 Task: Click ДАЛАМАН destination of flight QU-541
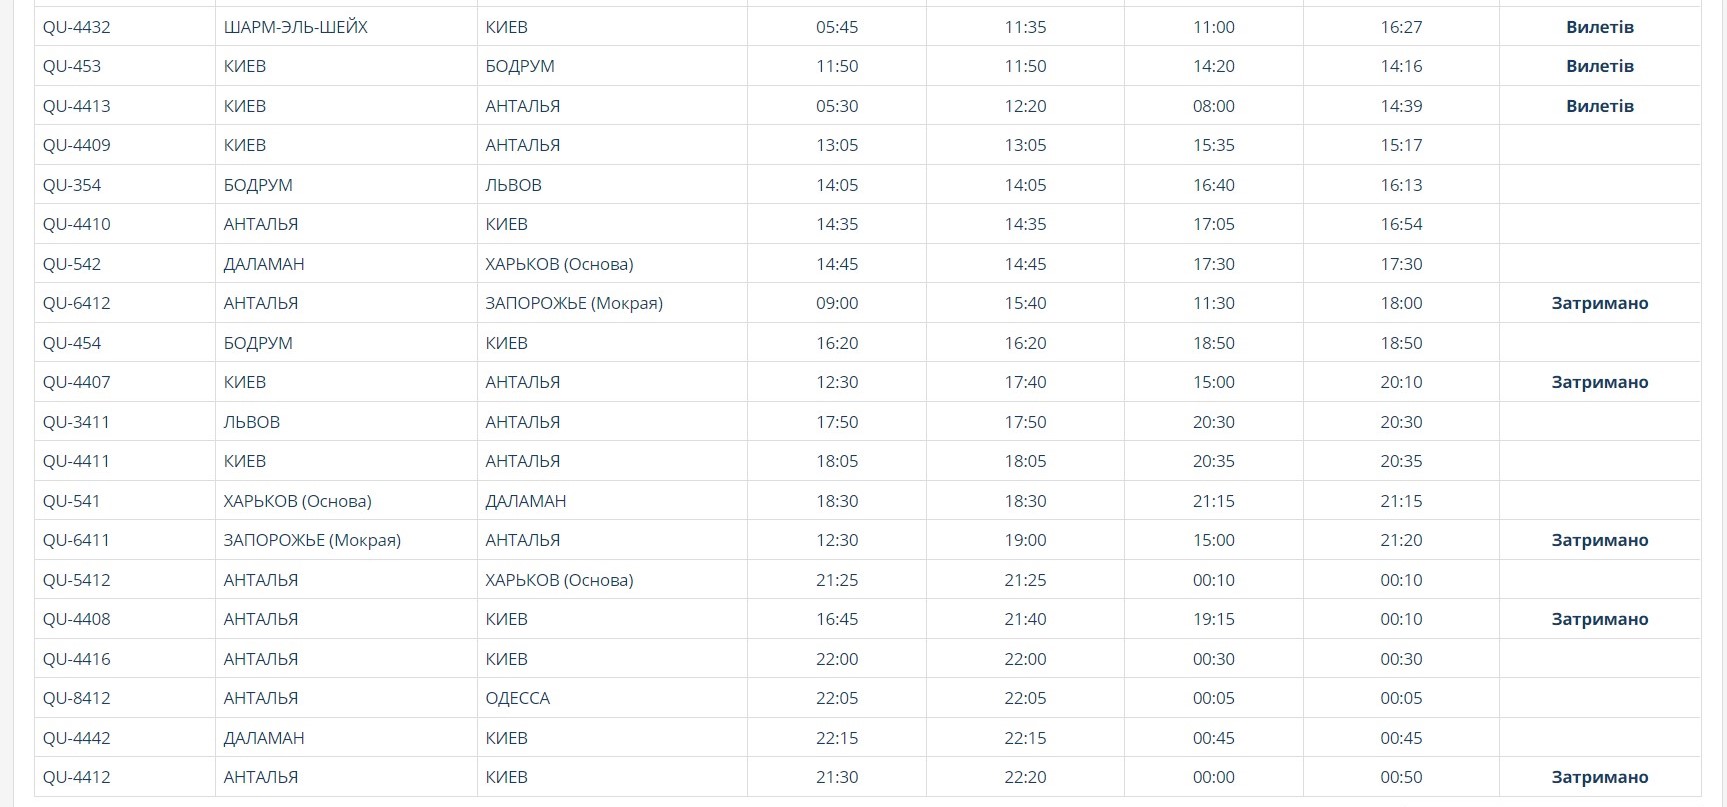pos(526,501)
